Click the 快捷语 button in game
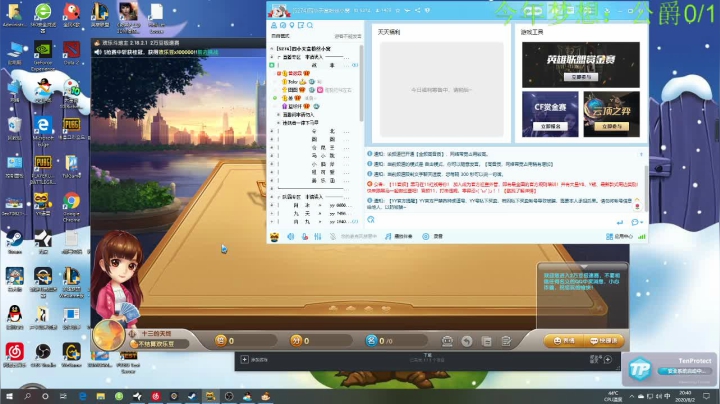 tap(603, 341)
